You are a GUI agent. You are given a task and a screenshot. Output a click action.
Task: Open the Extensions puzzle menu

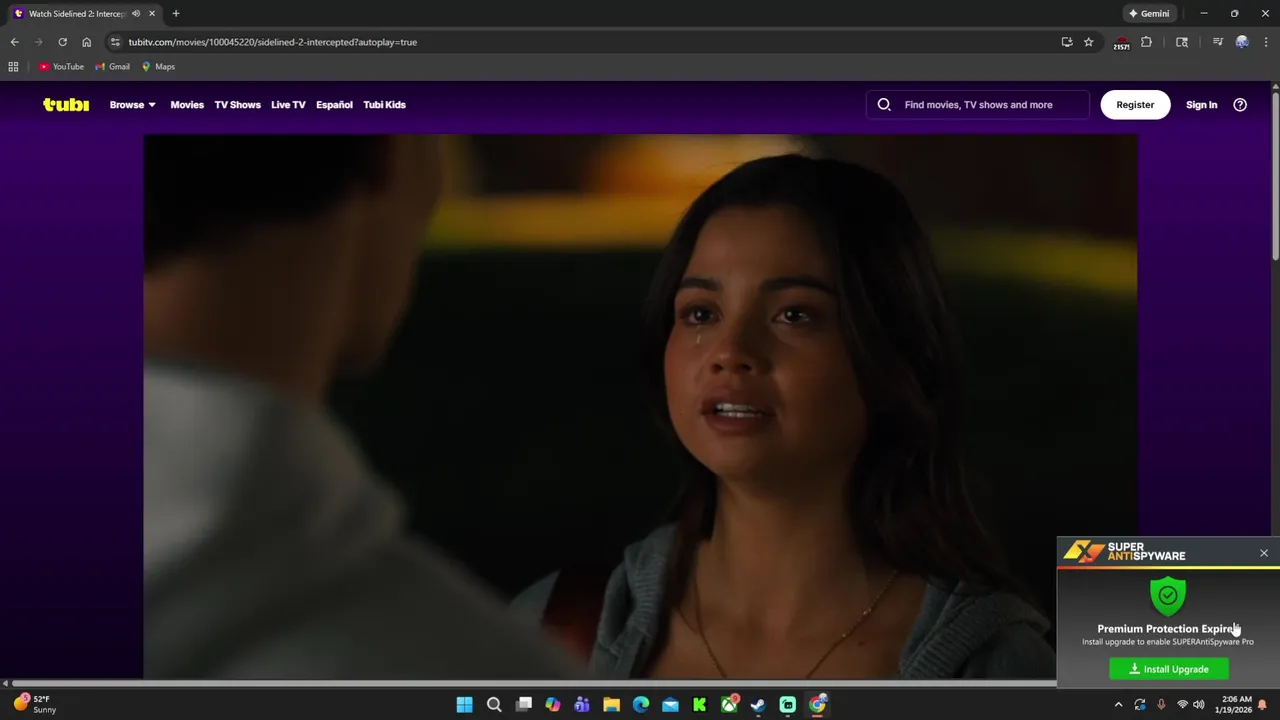pyautogui.click(x=1146, y=42)
